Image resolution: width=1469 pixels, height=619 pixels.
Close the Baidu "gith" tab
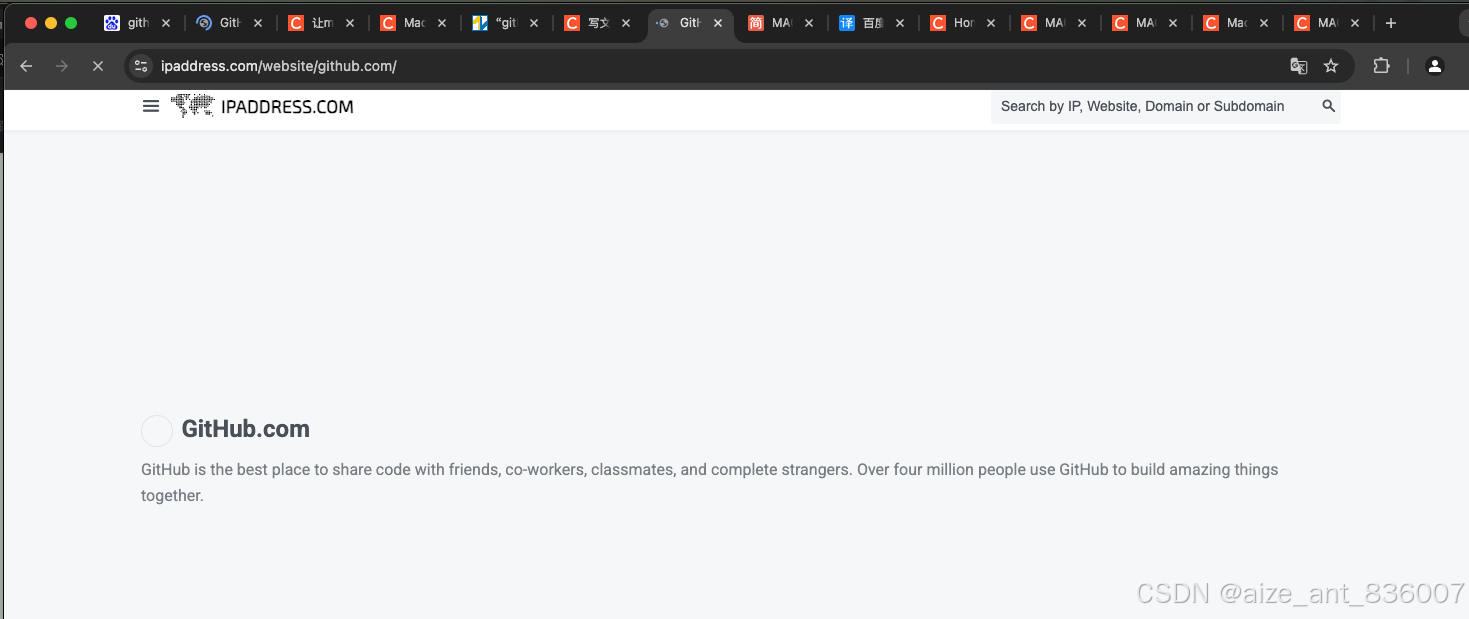tap(166, 23)
